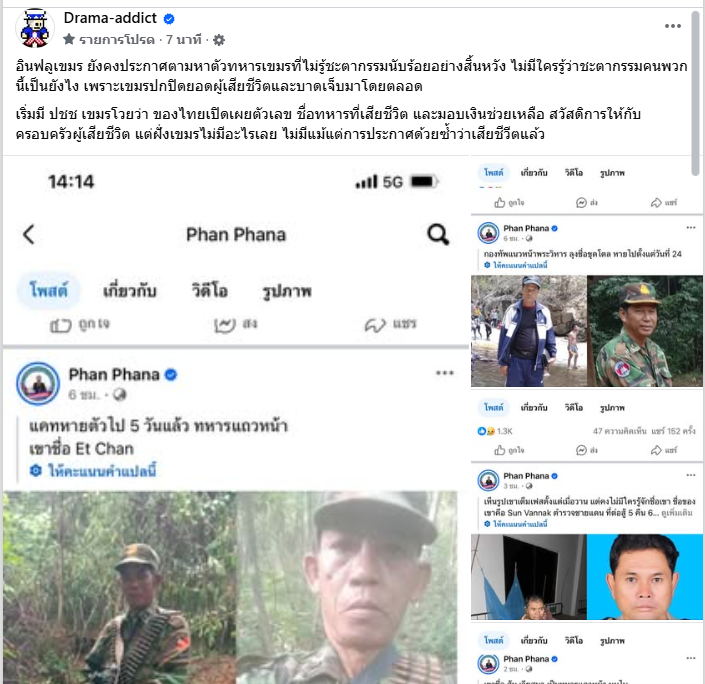Viewport: 705px width, 684px height.
Task: Expand ดูเพิ่มเติม on Sun Vannak post
Action: [677, 513]
